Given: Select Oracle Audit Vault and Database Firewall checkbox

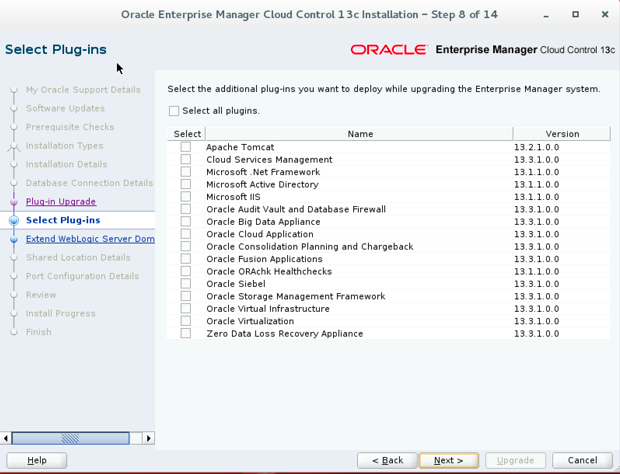Looking at the screenshot, I should [x=185, y=209].
